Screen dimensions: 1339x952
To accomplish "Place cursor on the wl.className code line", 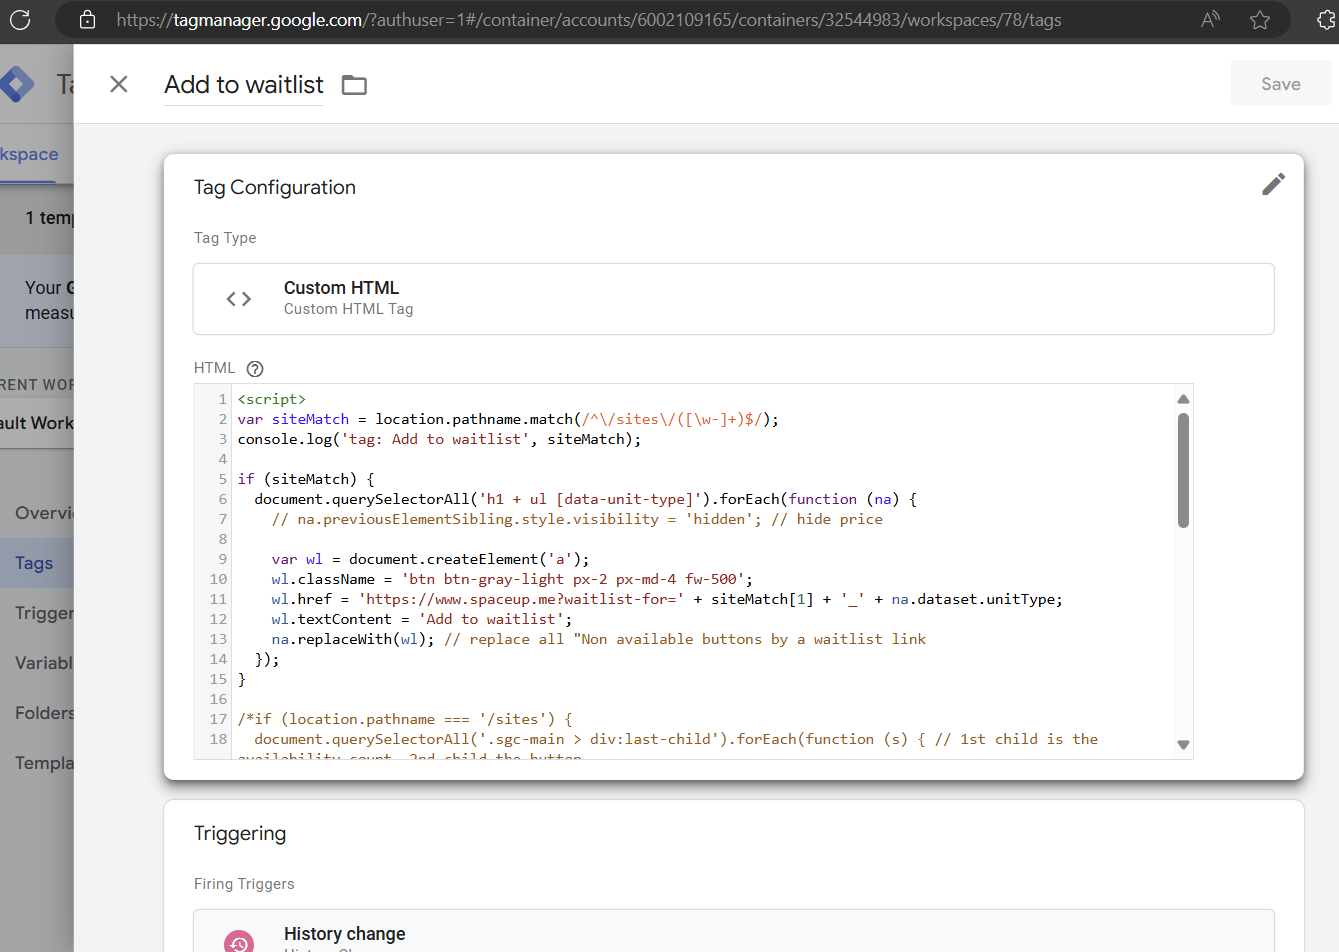I will tap(512, 579).
